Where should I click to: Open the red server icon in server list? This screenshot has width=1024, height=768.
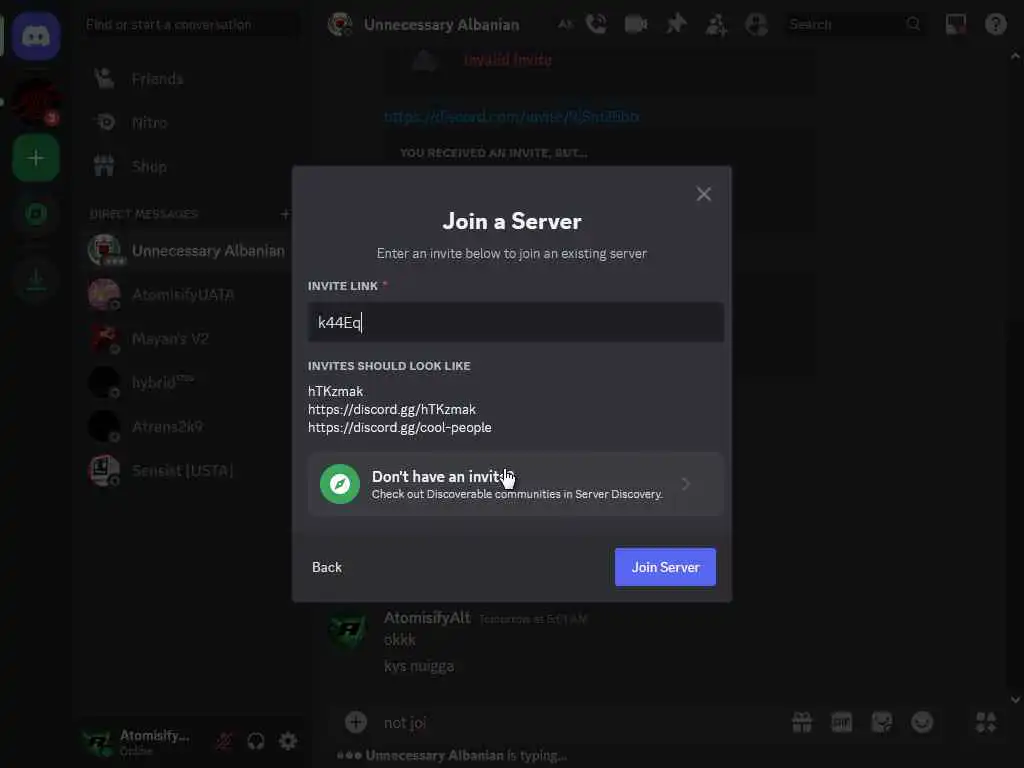tap(36, 101)
